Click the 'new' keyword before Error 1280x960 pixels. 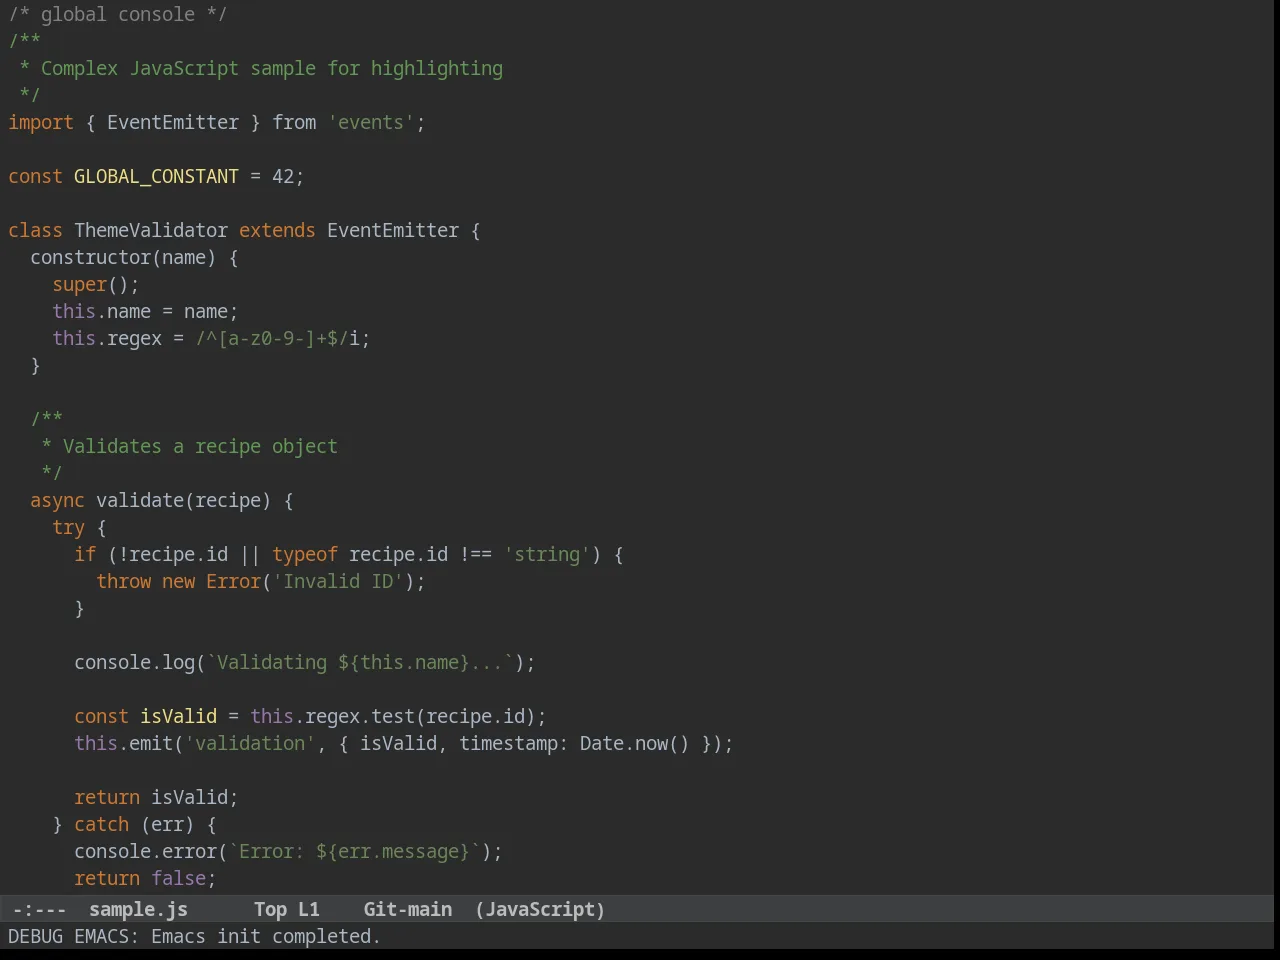(x=178, y=581)
